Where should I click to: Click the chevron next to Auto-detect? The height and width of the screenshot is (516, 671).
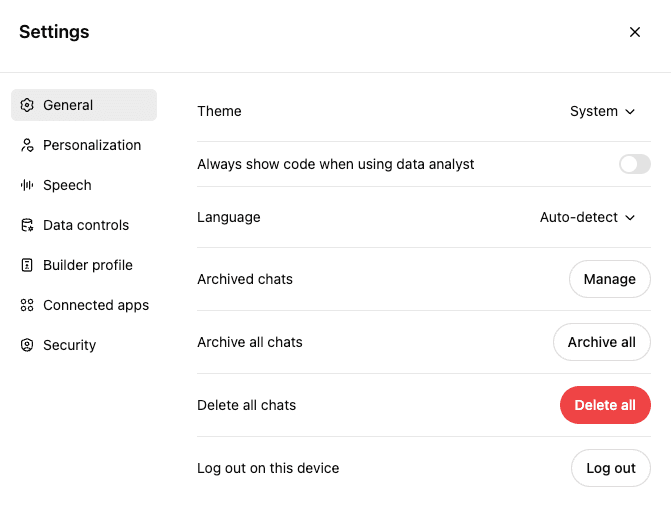coord(630,217)
